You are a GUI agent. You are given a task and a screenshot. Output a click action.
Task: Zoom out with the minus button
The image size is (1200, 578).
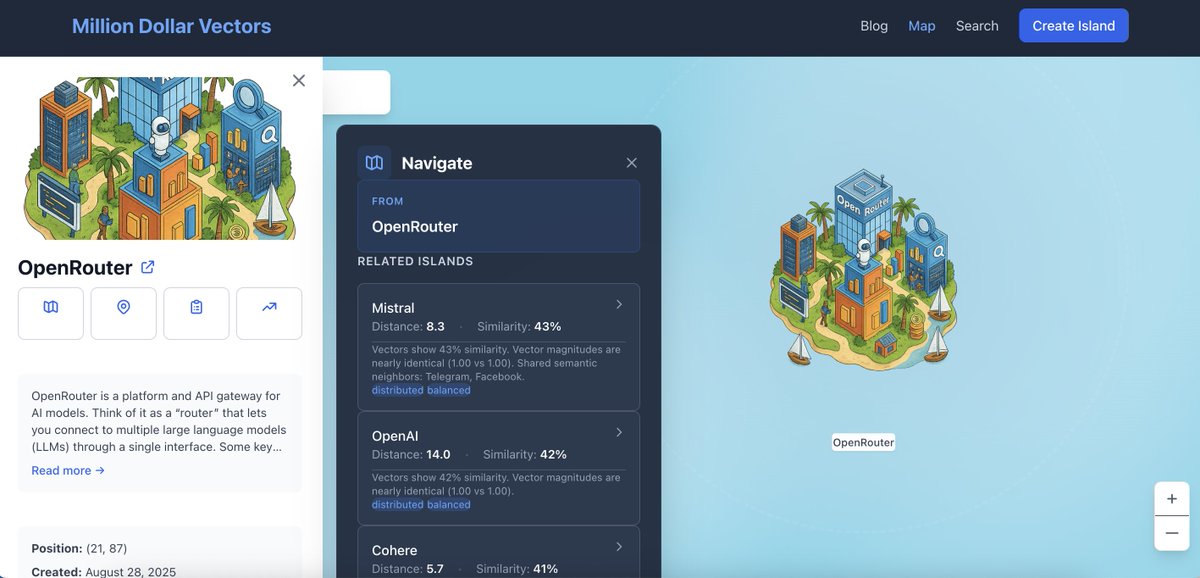pos(1172,533)
